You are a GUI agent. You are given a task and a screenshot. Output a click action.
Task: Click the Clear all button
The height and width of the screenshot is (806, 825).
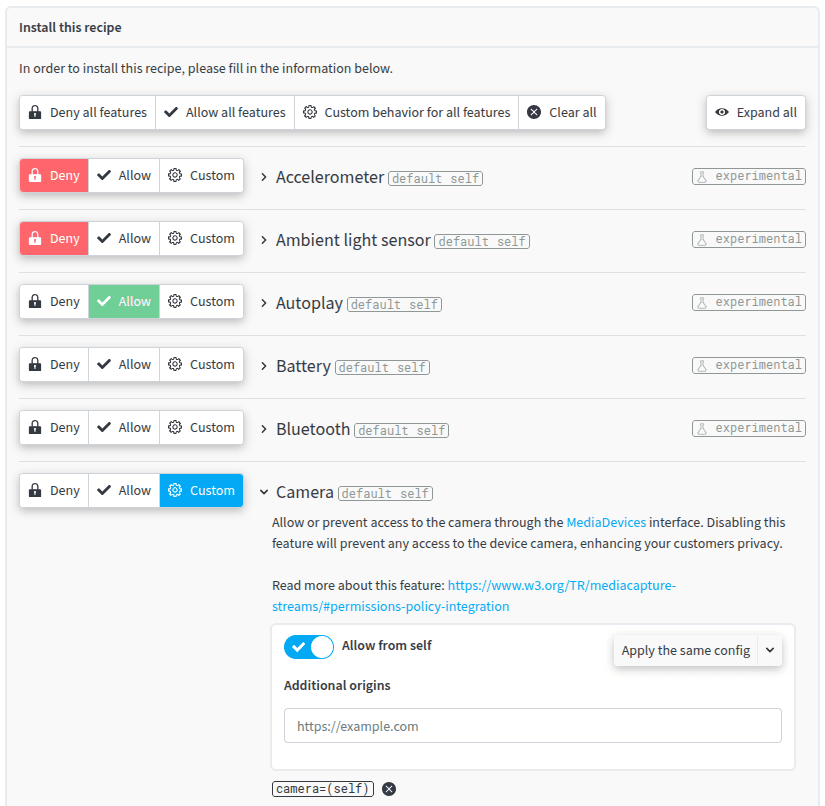[562, 113]
